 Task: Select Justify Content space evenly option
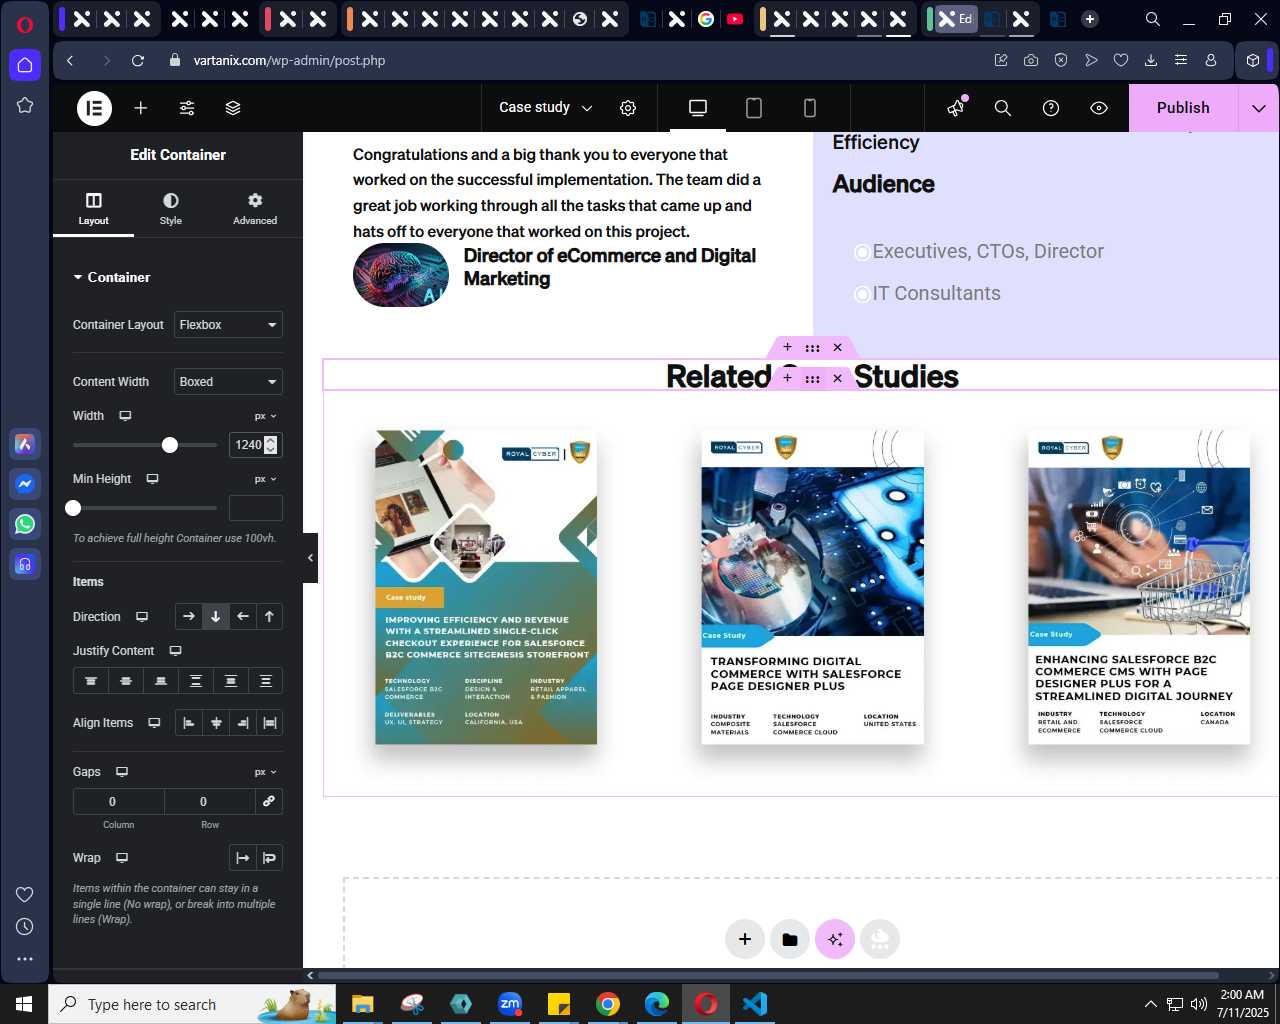tap(266, 681)
